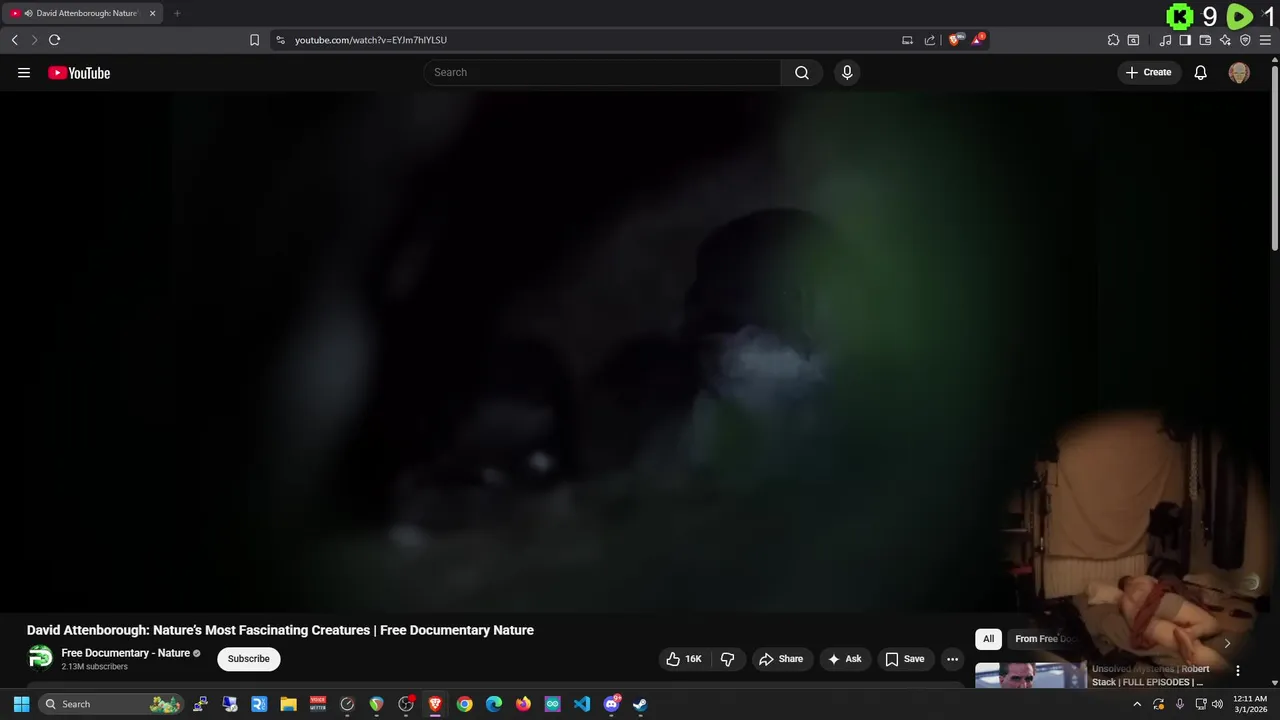Reload the current page
Image resolution: width=1280 pixels, height=720 pixels.
tap(54, 40)
